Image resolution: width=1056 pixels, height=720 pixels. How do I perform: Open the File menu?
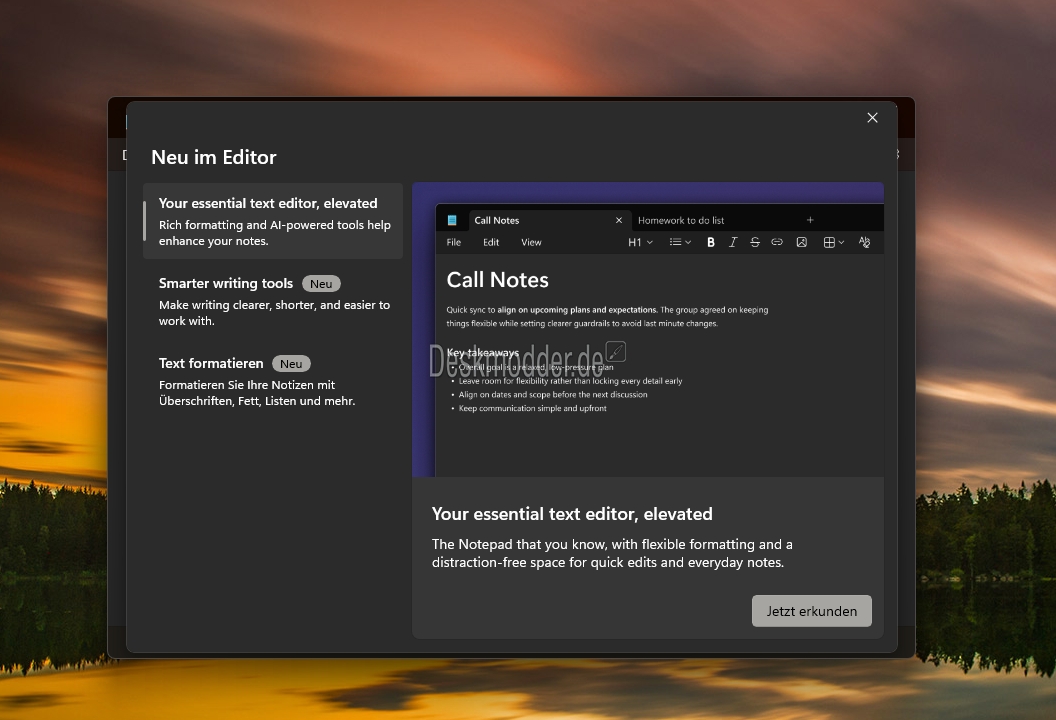click(454, 242)
